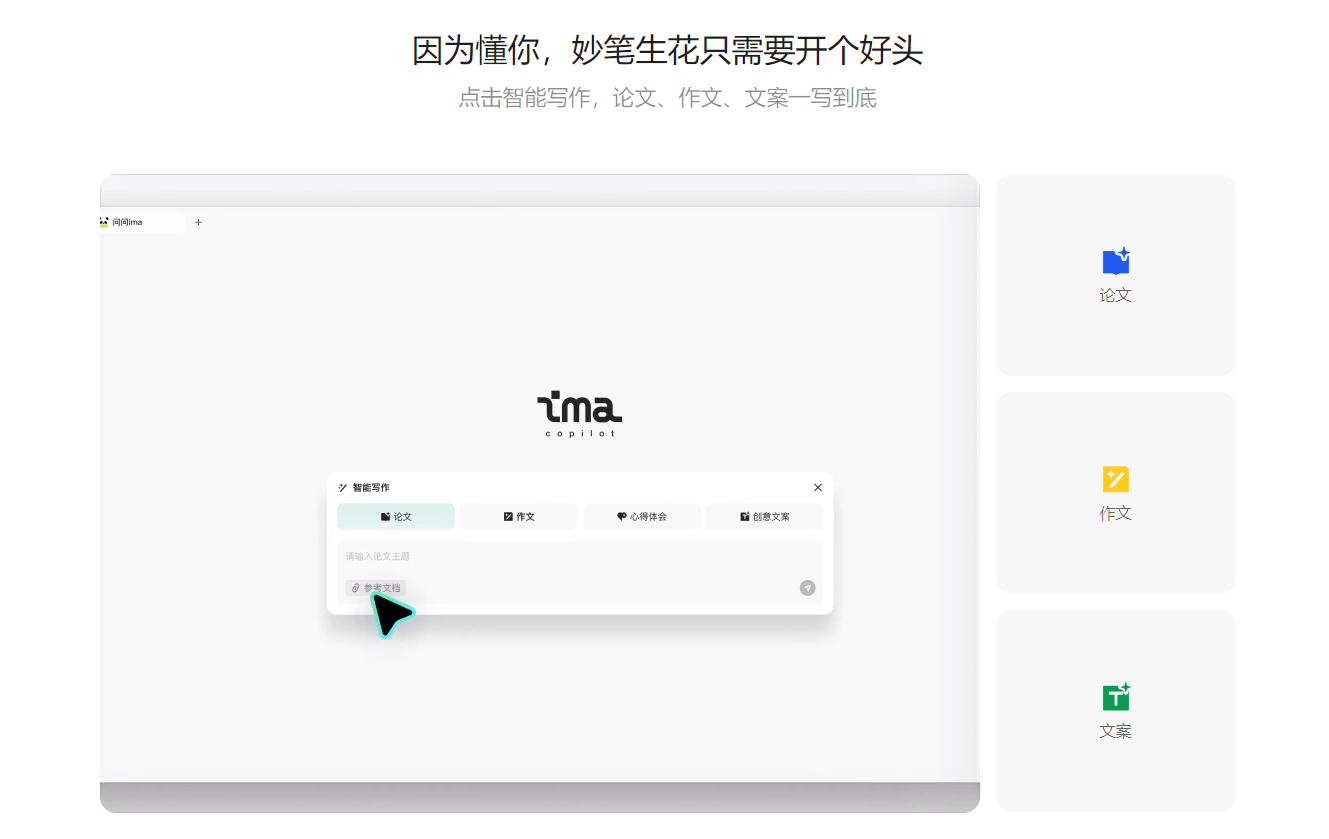Click the yellow 作文 pencil icon
This screenshot has width=1329, height=839.
1115,479
